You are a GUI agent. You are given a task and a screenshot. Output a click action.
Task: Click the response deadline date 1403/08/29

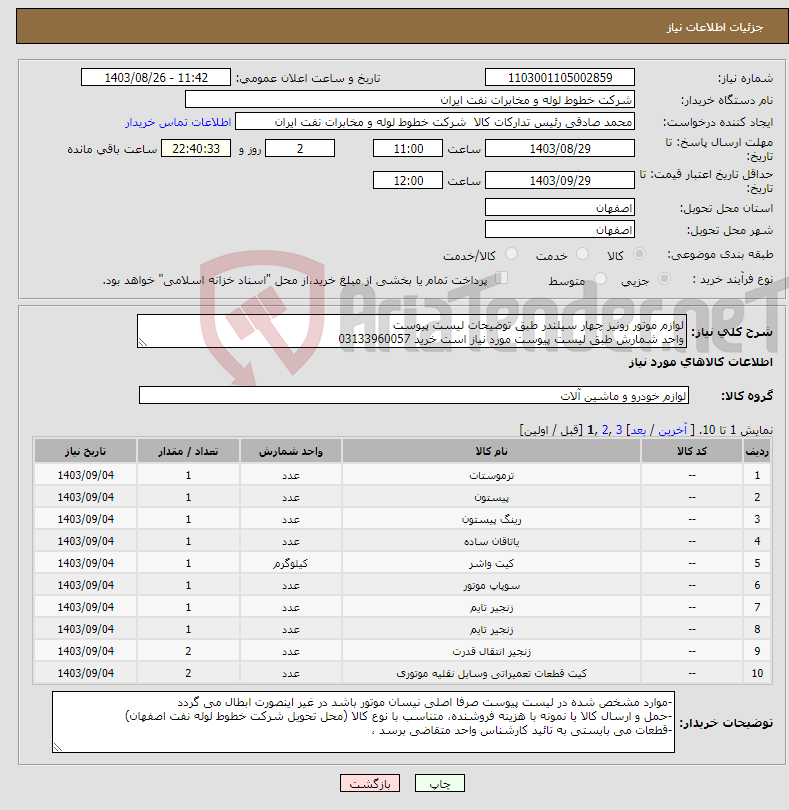[x=560, y=149]
